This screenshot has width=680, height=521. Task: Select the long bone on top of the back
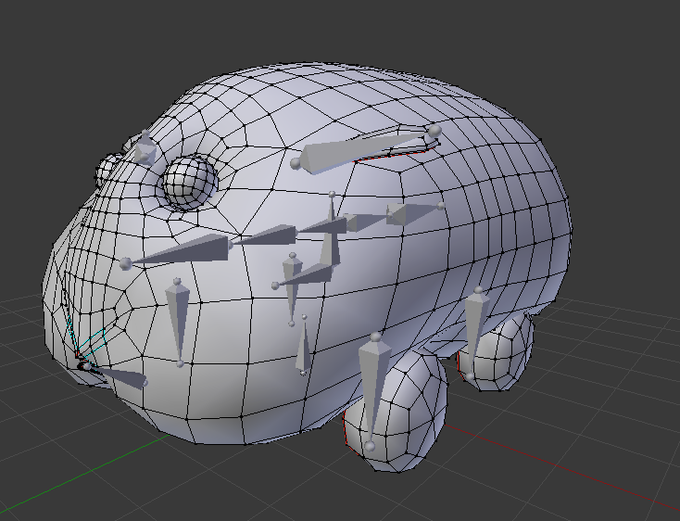(364, 151)
